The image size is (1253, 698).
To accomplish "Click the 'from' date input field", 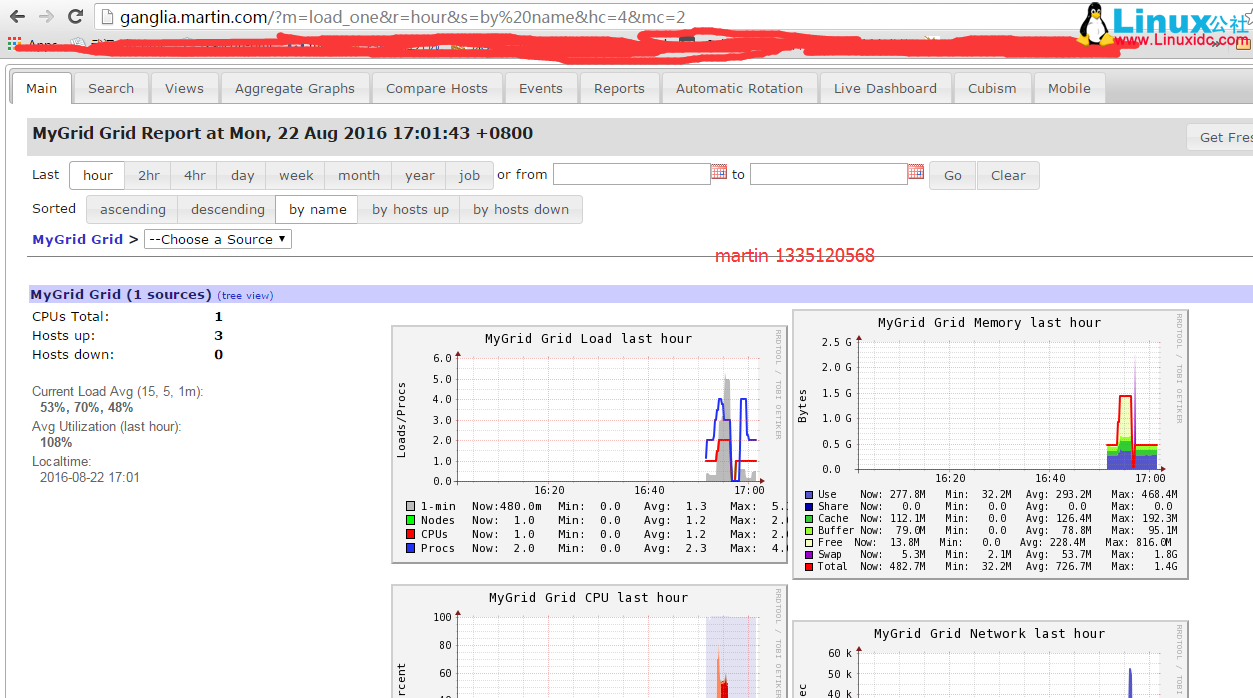I will 631,175.
